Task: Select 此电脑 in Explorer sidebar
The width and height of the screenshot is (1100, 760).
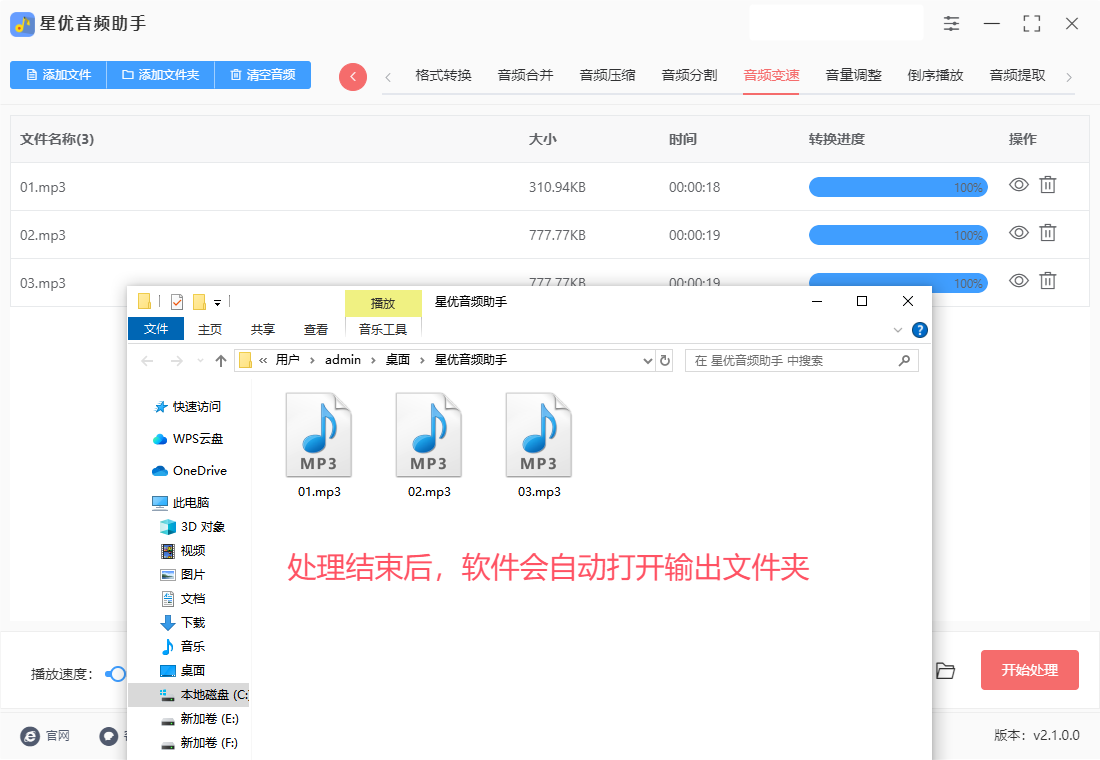Action: tap(181, 502)
